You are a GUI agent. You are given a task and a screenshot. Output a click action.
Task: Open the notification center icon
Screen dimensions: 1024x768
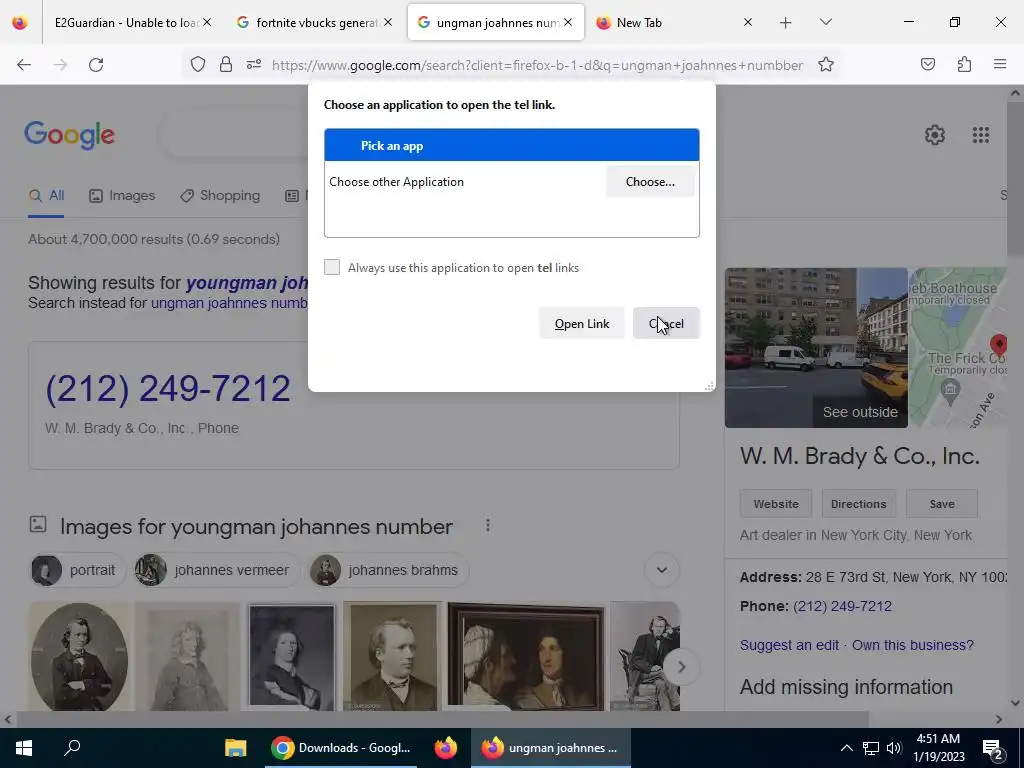[x=993, y=748]
